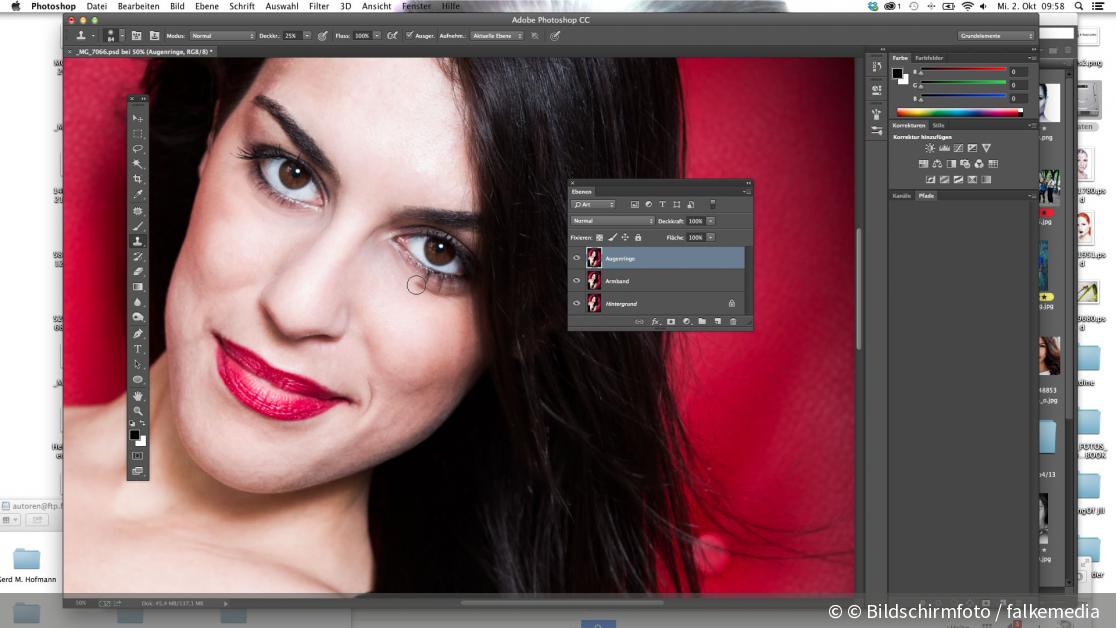Switch to the Farbfelder tab
This screenshot has width=1116, height=628.
pos(929,58)
